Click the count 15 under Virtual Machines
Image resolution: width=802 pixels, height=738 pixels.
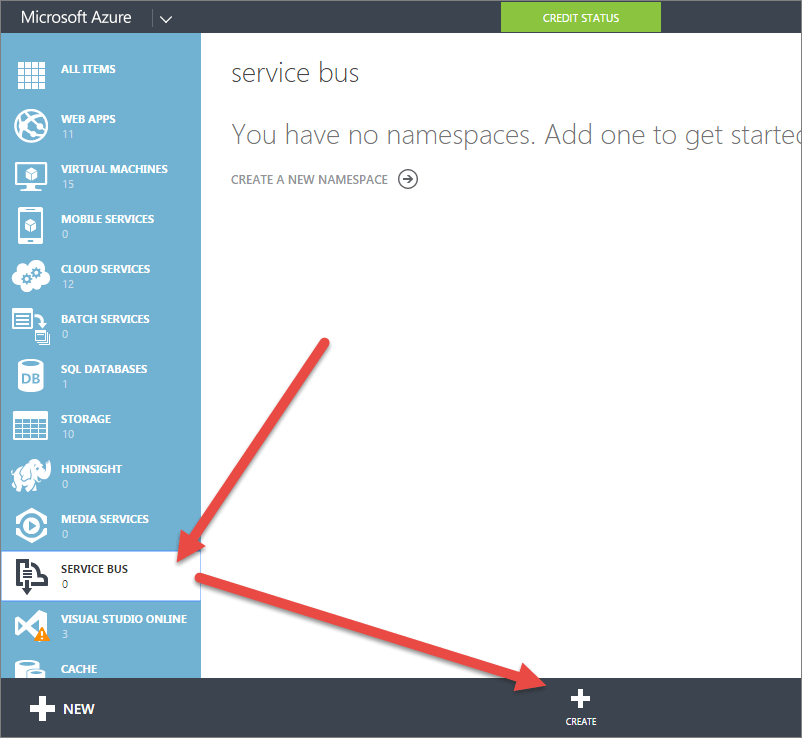69,184
